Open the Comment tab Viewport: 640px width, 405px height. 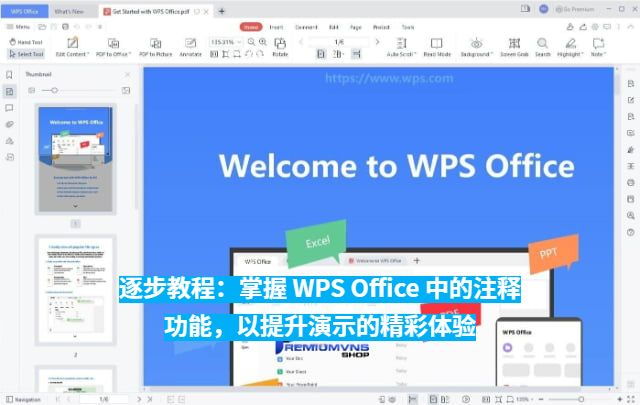point(306,26)
